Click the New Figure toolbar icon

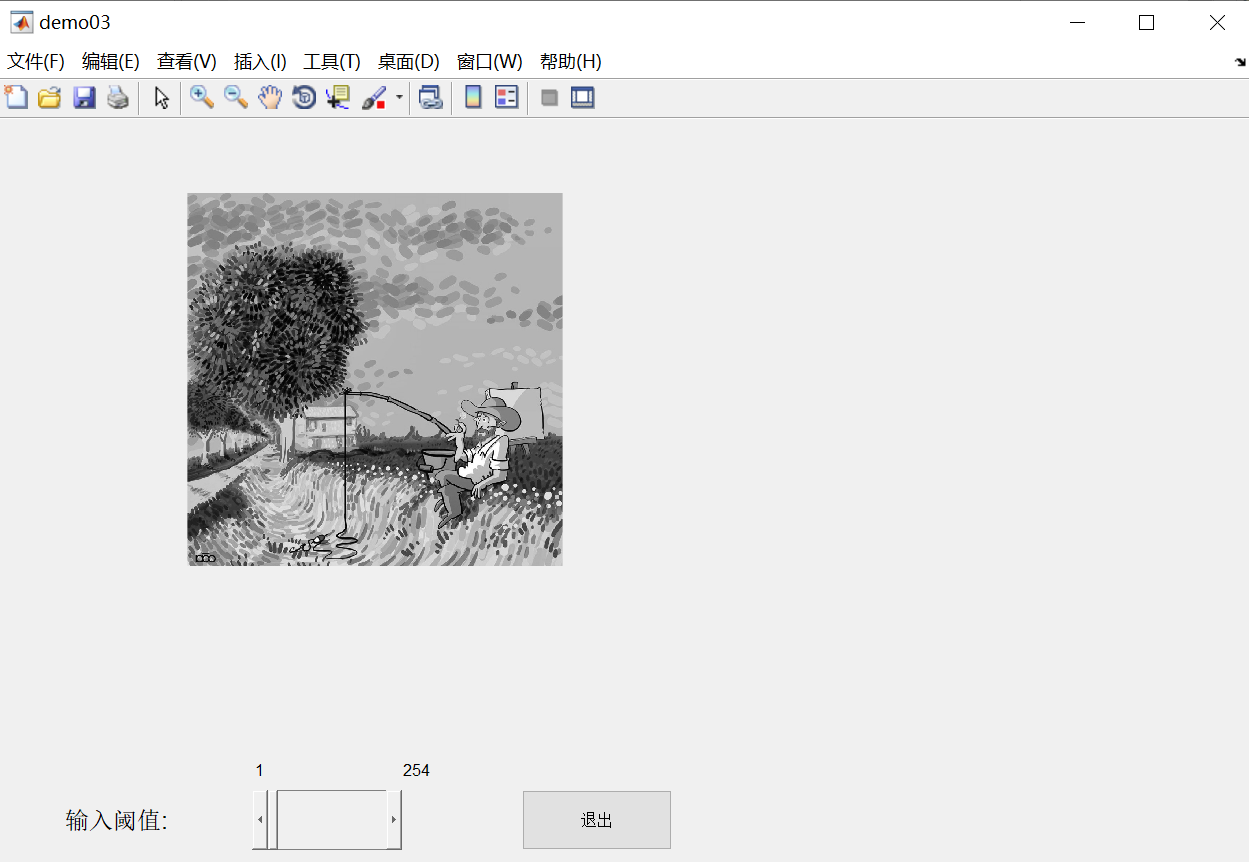pos(16,97)
